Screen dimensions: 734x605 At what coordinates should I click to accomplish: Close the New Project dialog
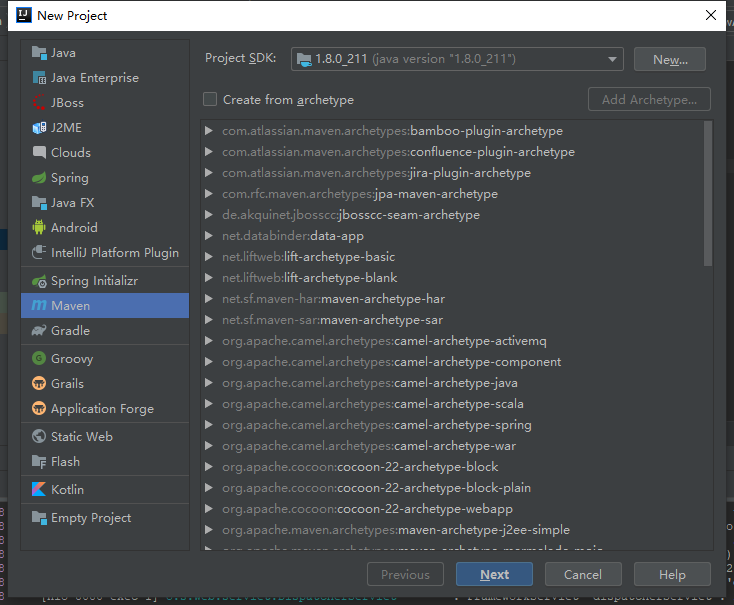[x=711, y=15]
